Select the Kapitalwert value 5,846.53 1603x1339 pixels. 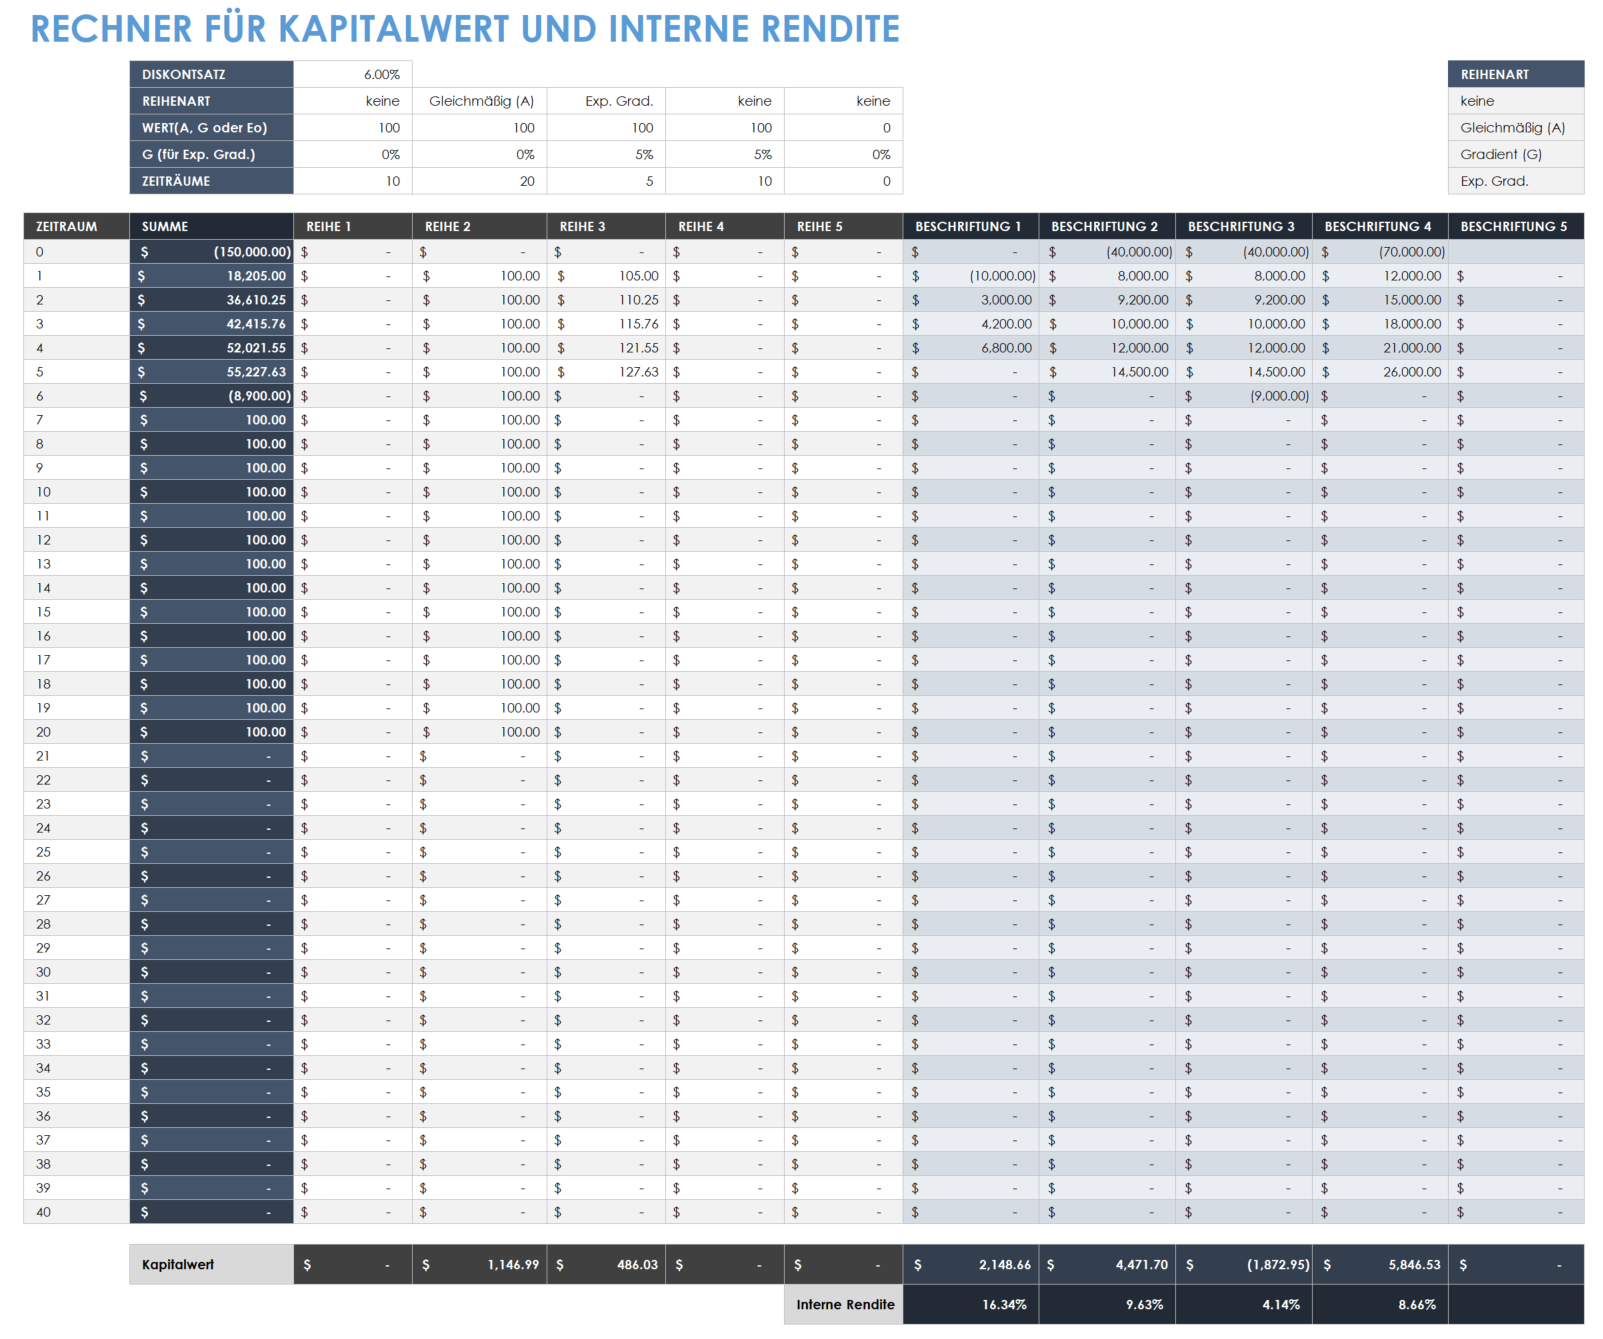pos(1380,1265)
